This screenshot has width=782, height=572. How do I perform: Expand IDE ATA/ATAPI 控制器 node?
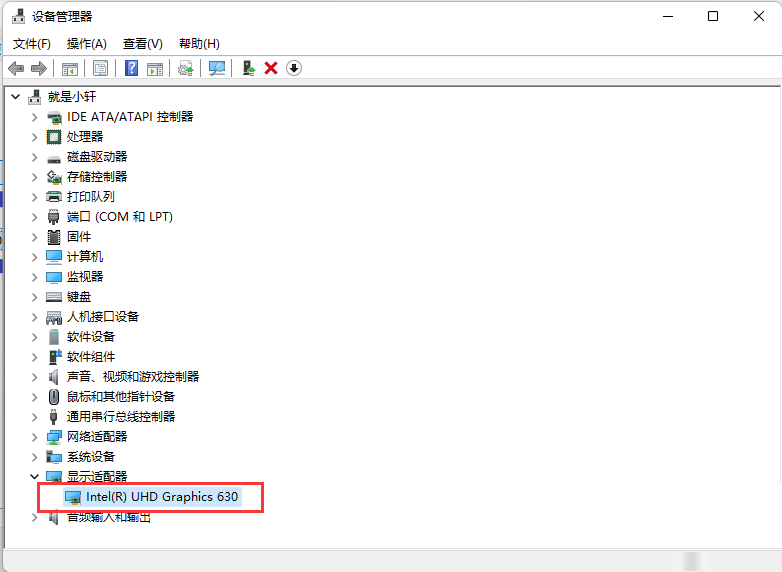[x=34, y=117]
